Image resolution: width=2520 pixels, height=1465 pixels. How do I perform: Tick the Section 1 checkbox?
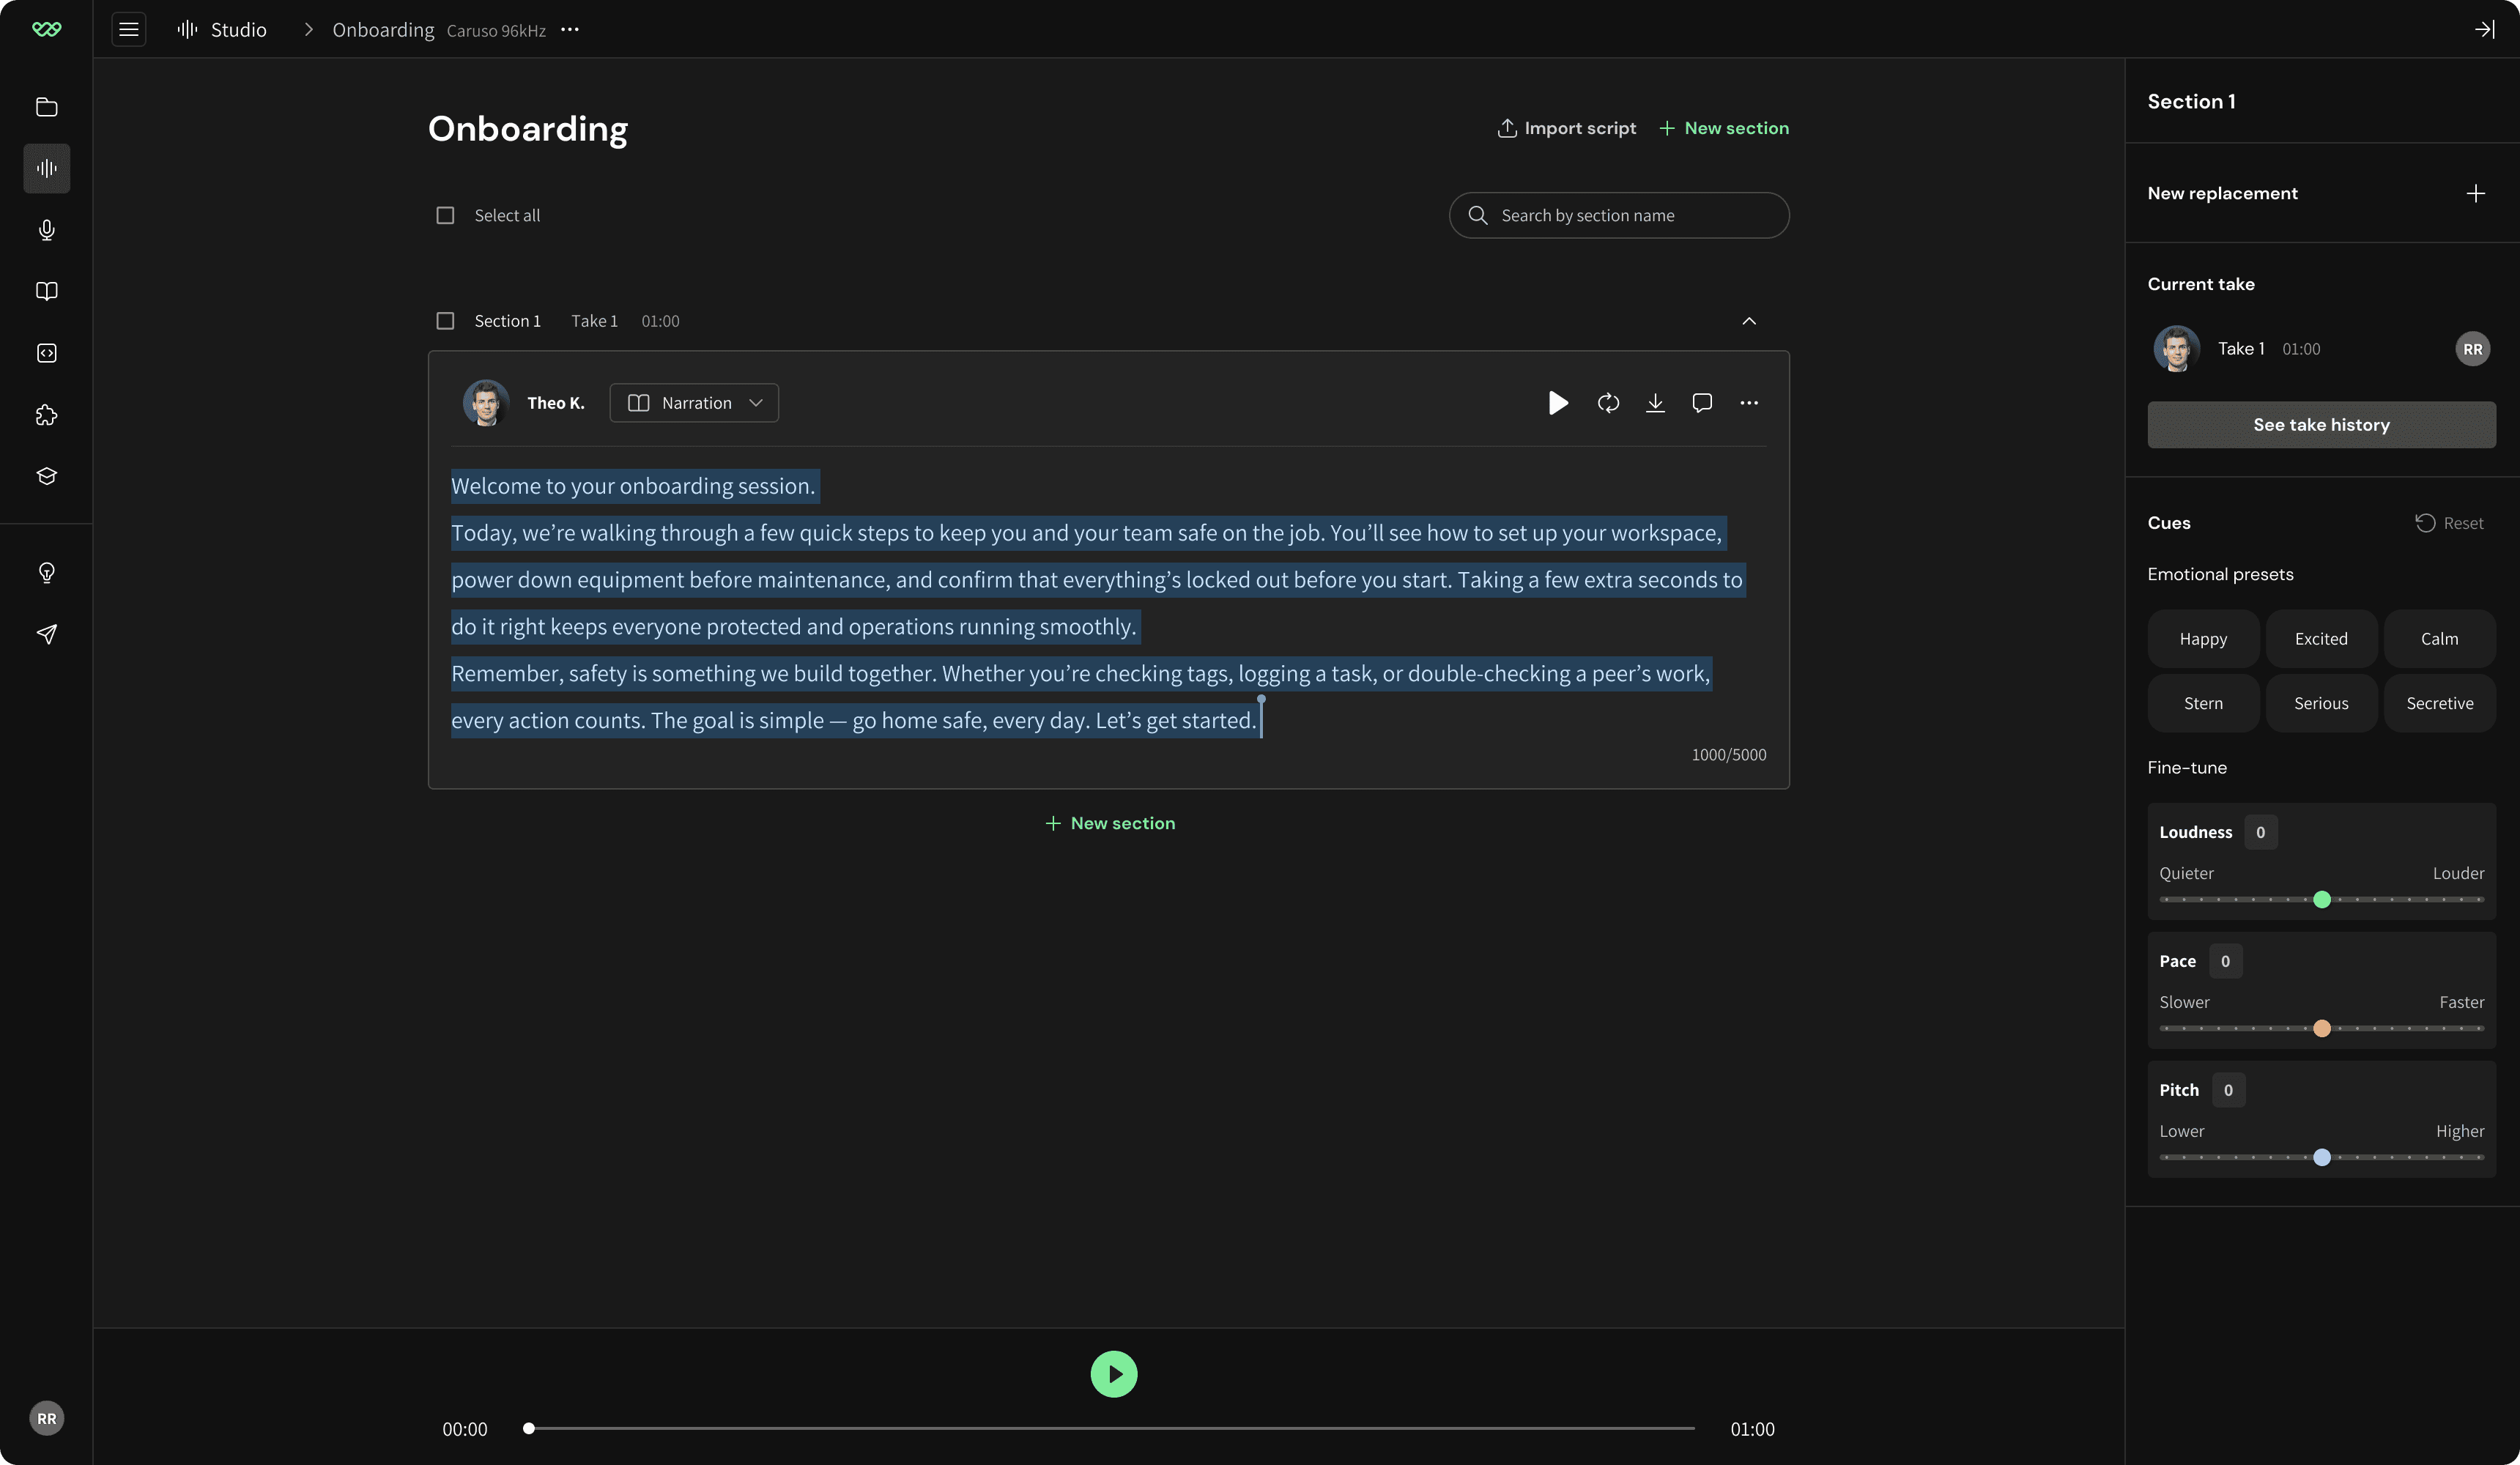click(x=445, y=321)
